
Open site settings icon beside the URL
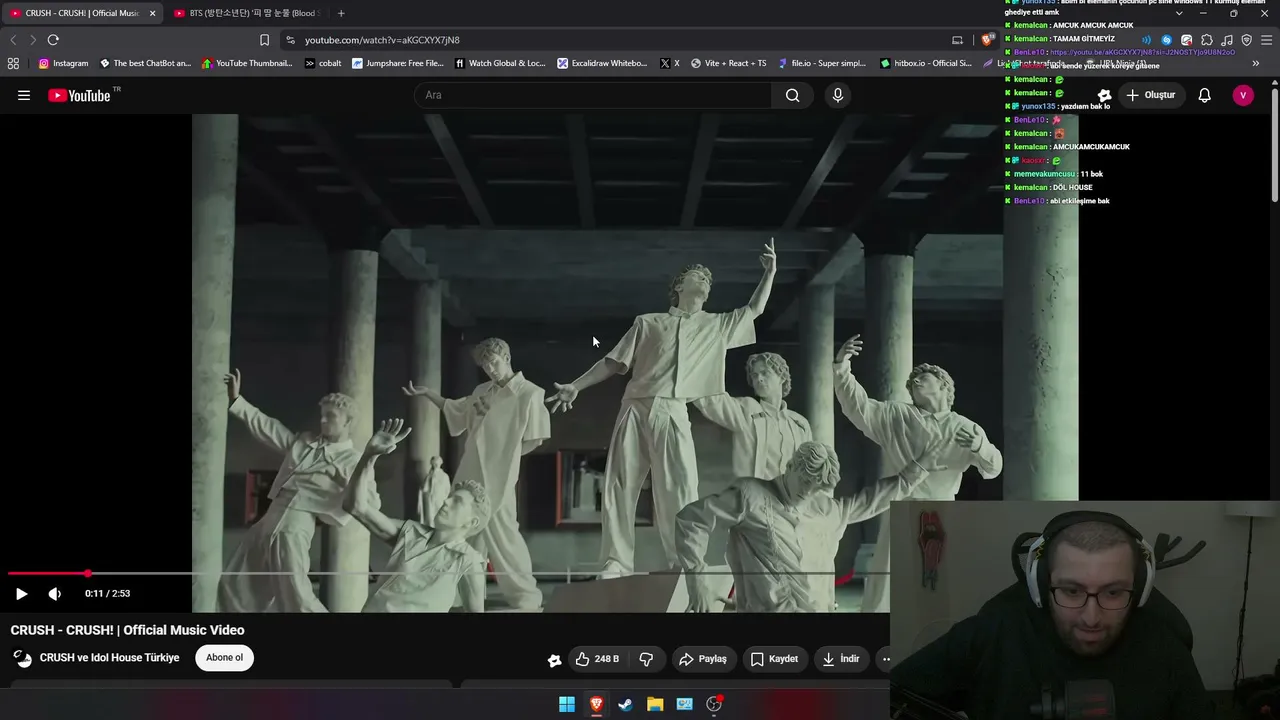(290, 40)
